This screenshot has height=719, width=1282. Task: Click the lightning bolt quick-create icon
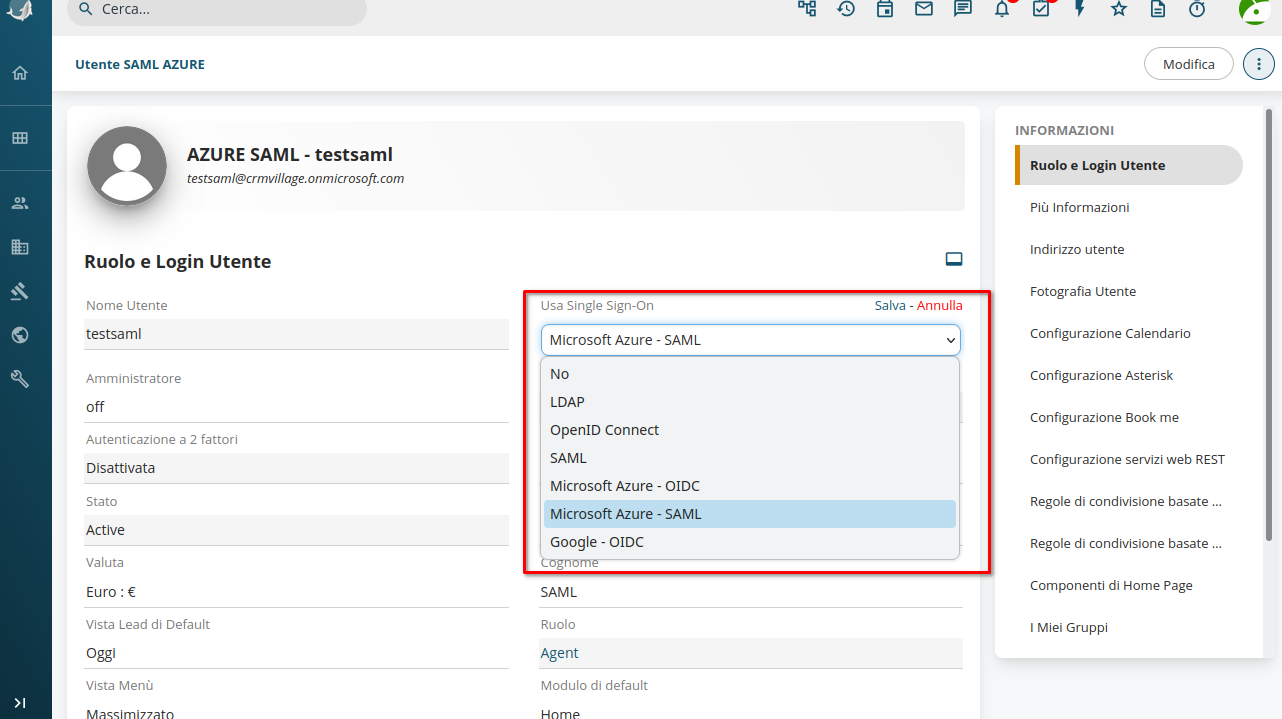click(x=1080, y=9)
